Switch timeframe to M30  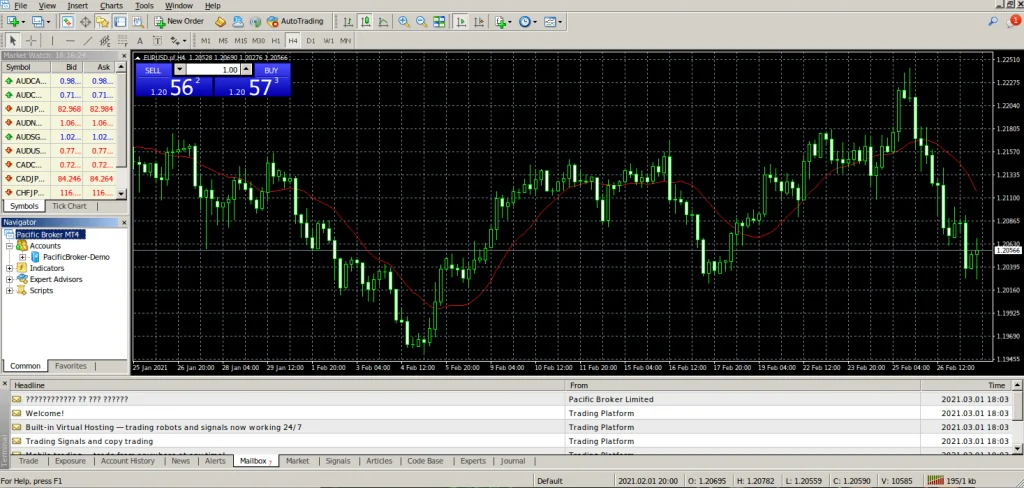pyautogui.click(x=259, y=41)
